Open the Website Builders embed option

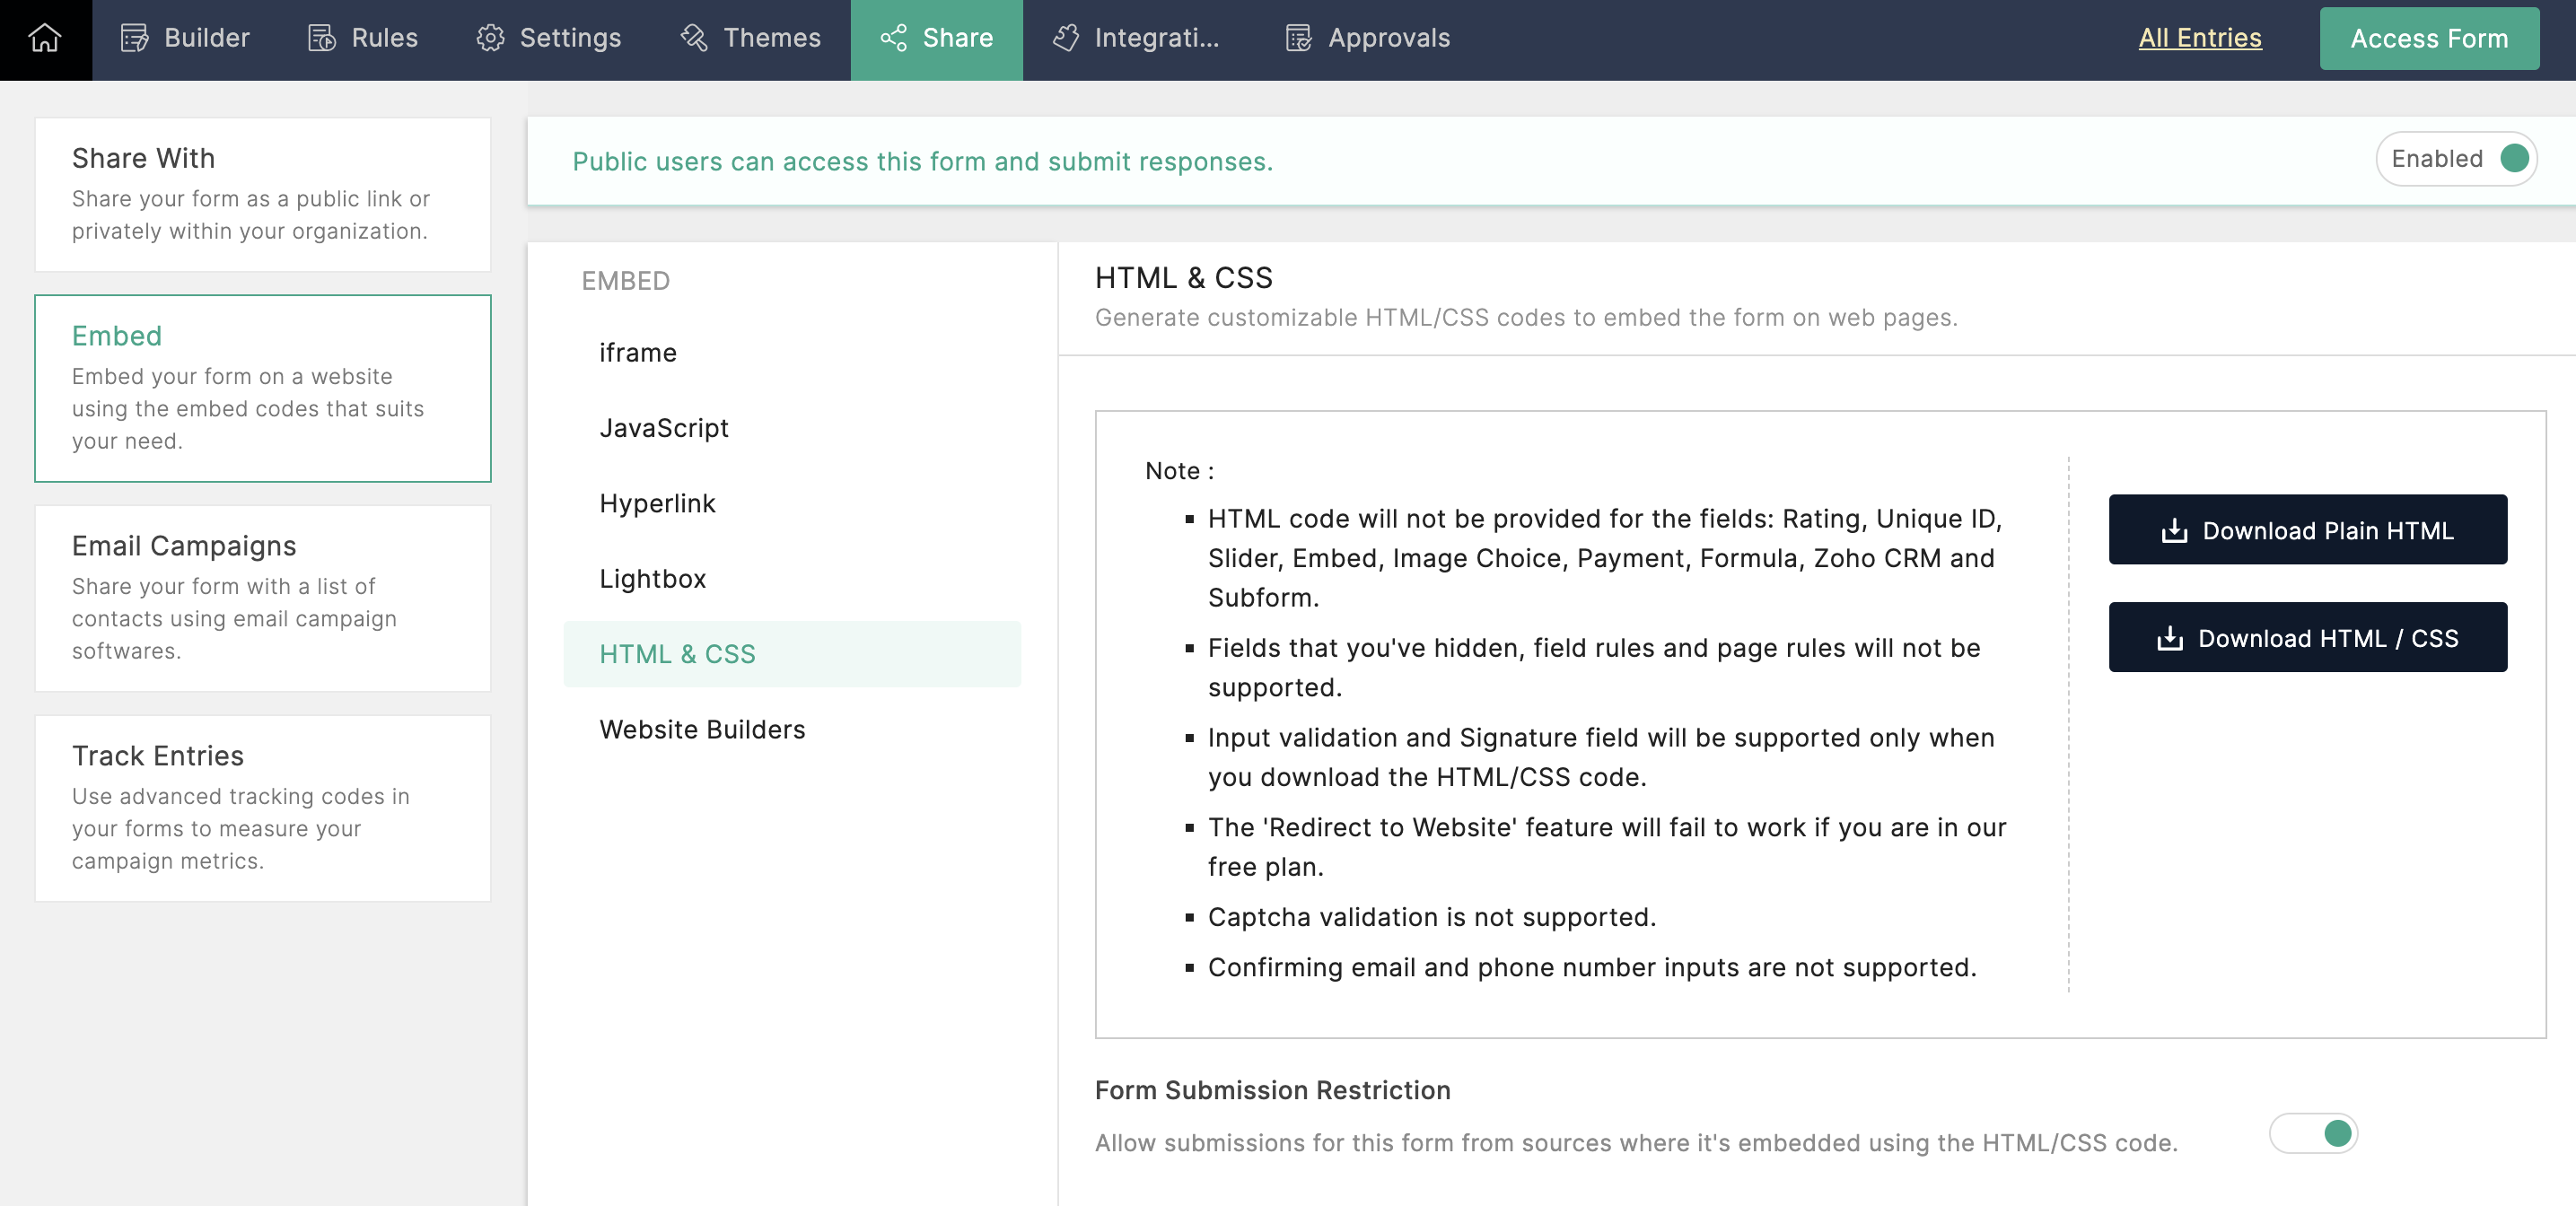702,730
